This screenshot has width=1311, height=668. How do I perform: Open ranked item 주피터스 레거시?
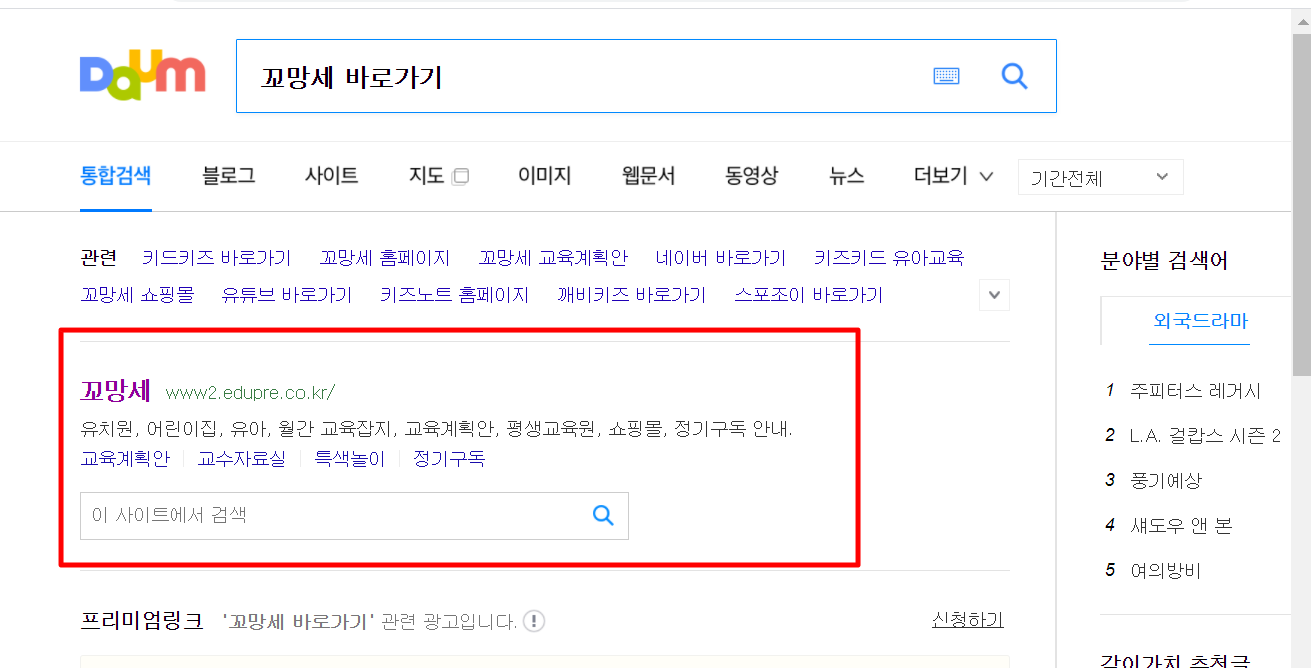point(1196,391)
